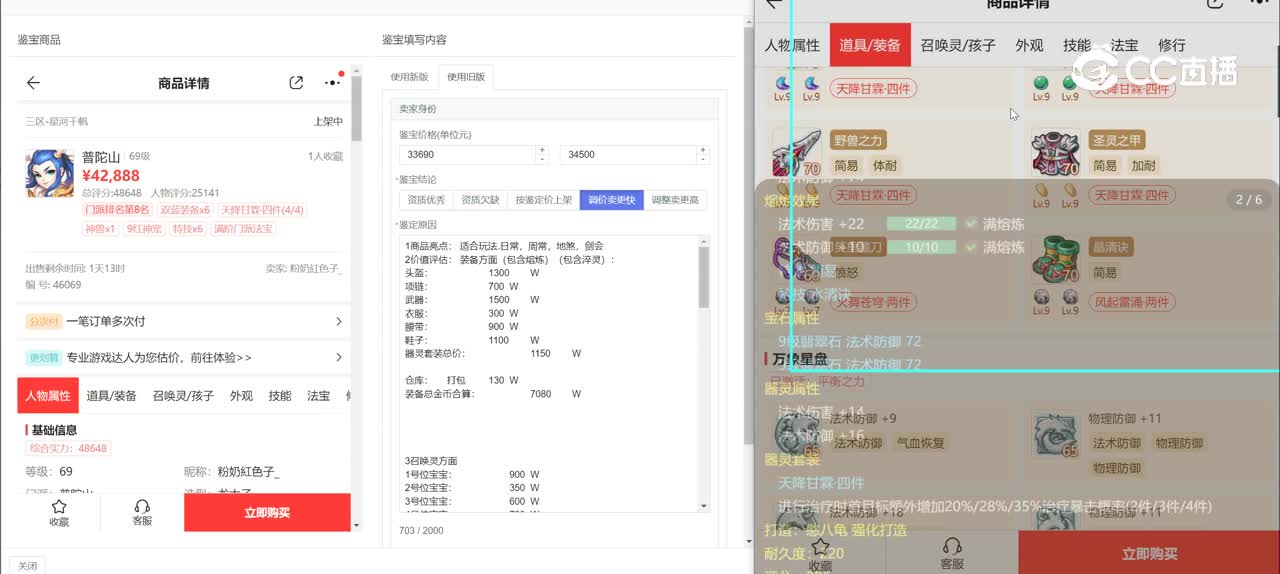The image size is (1280, 574).
Task: Open the 法宝 tab in left panel
Action: [318, 396]
